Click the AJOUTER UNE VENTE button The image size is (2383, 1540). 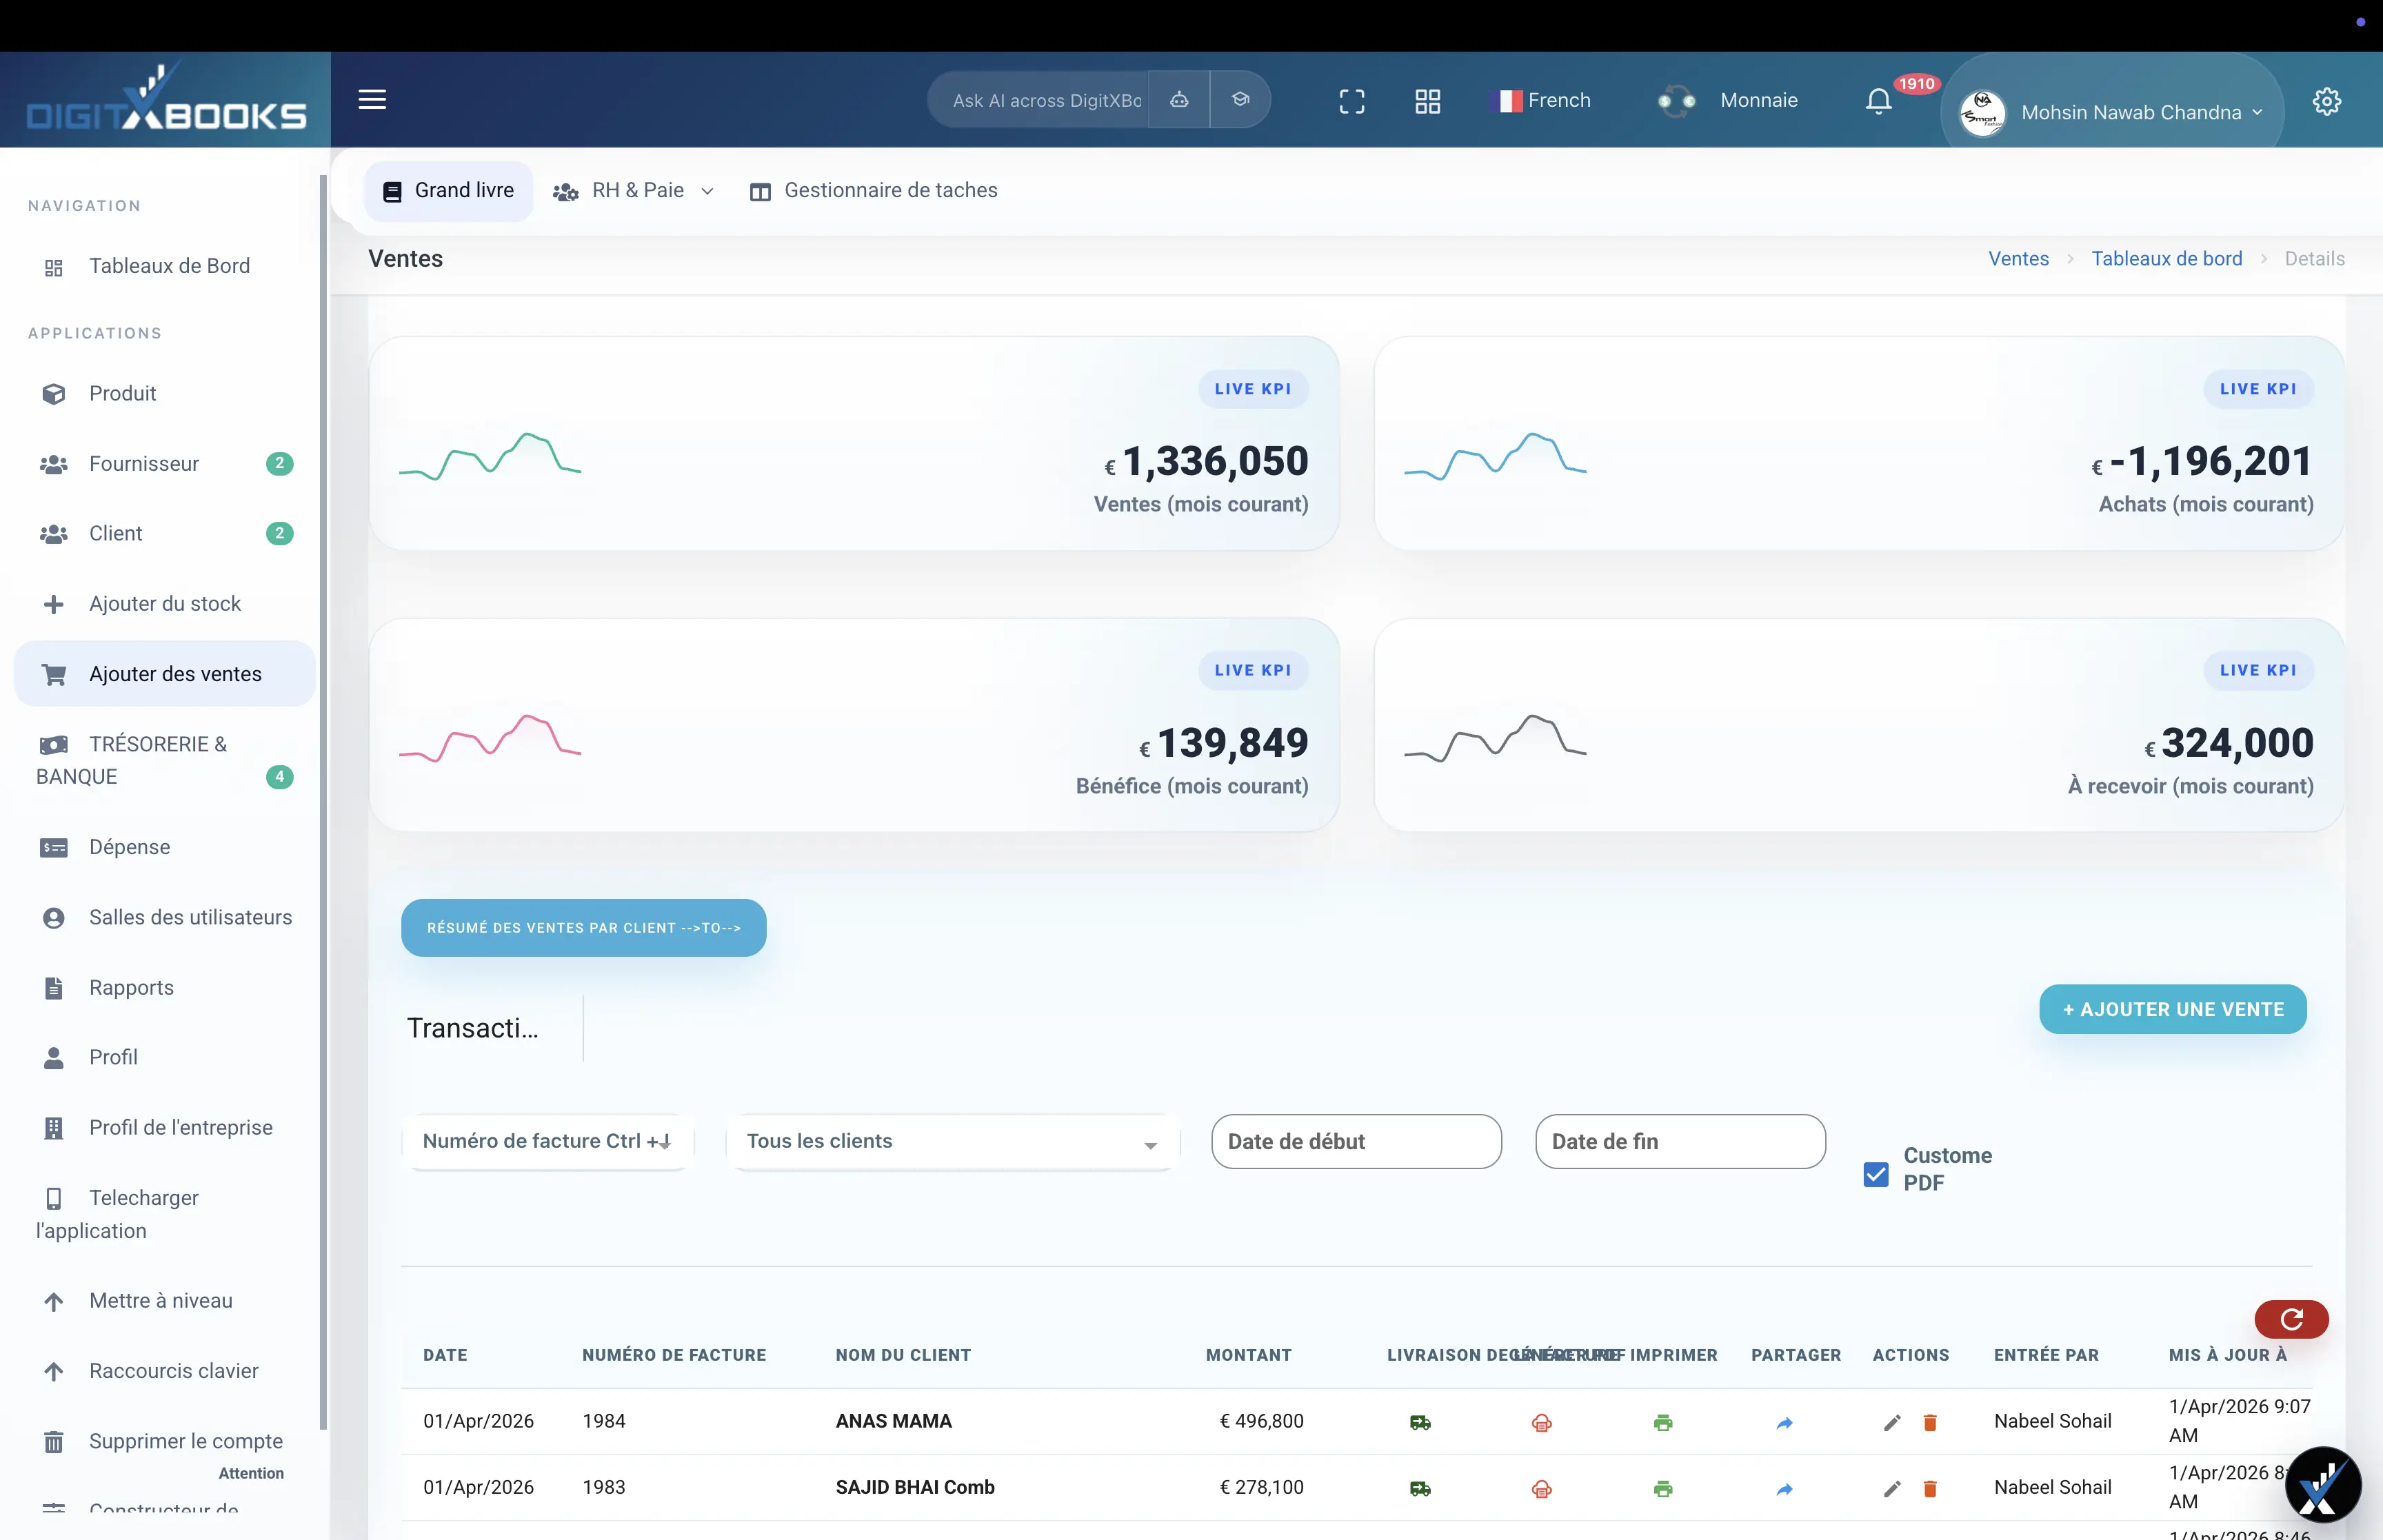coord(2173,1009)
